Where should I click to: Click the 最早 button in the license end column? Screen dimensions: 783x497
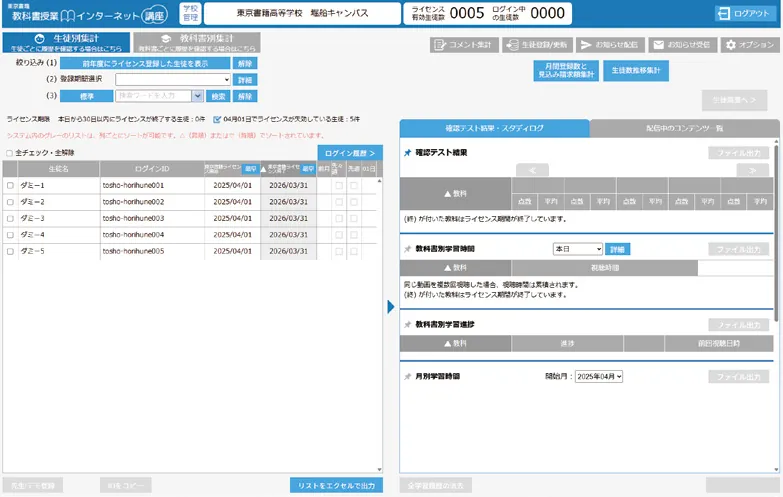click(x=308, y=169)
